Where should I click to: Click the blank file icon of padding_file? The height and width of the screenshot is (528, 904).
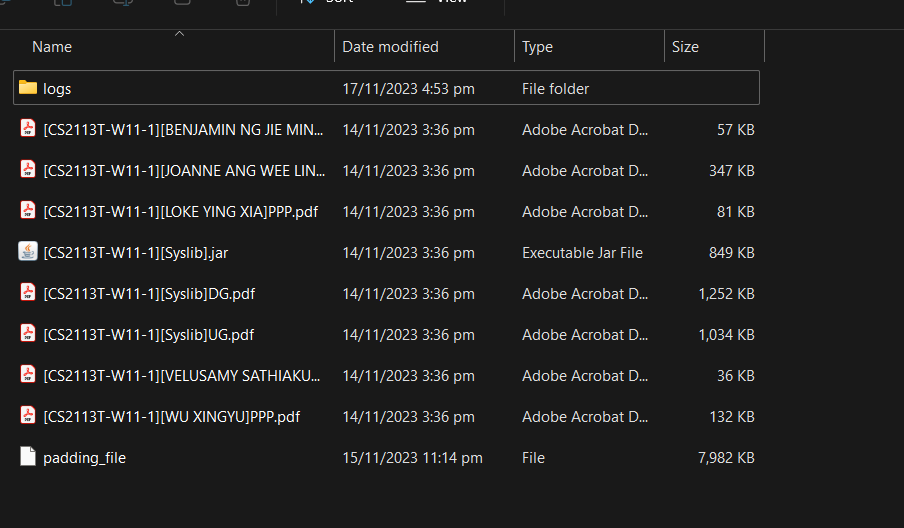(28, 456)
